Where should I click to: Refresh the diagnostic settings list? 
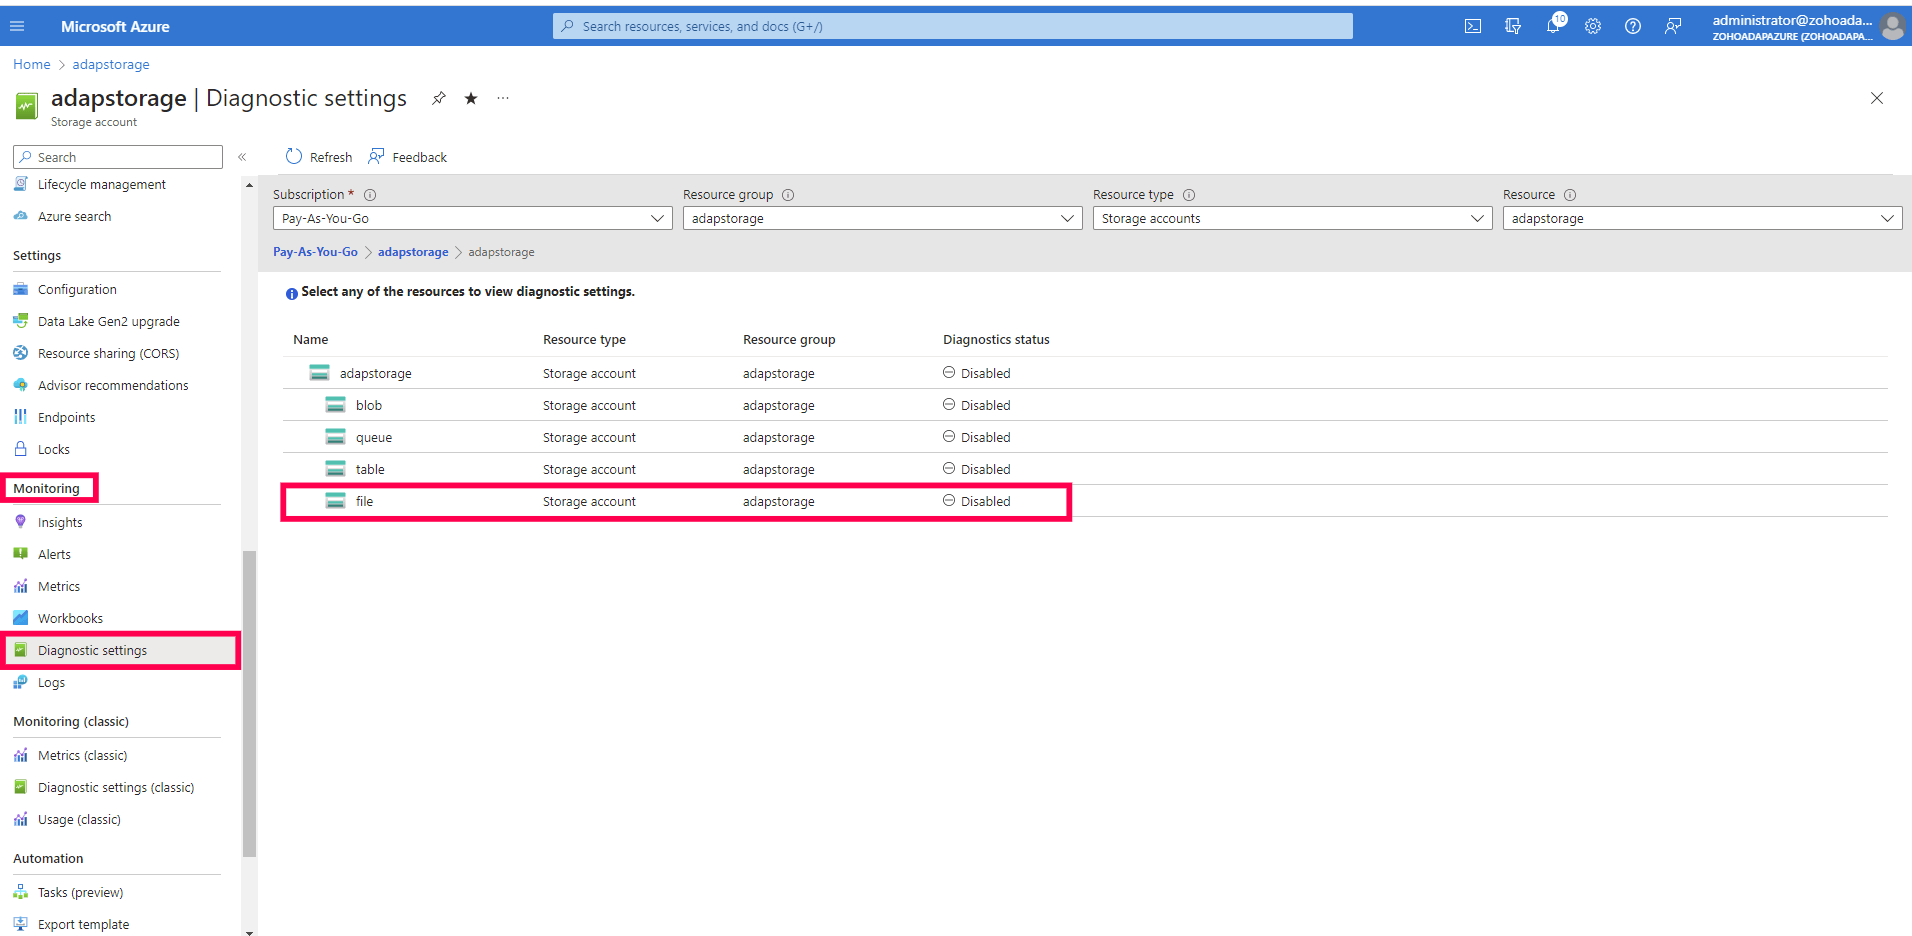[x=318, y=156]
